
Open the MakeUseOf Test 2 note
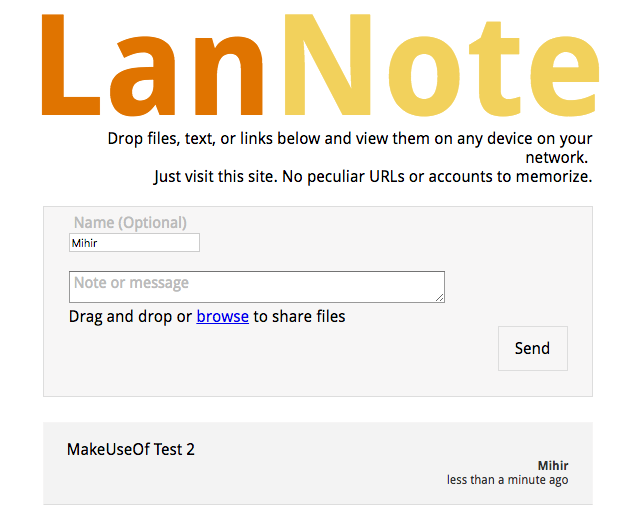tap(131, 449)
